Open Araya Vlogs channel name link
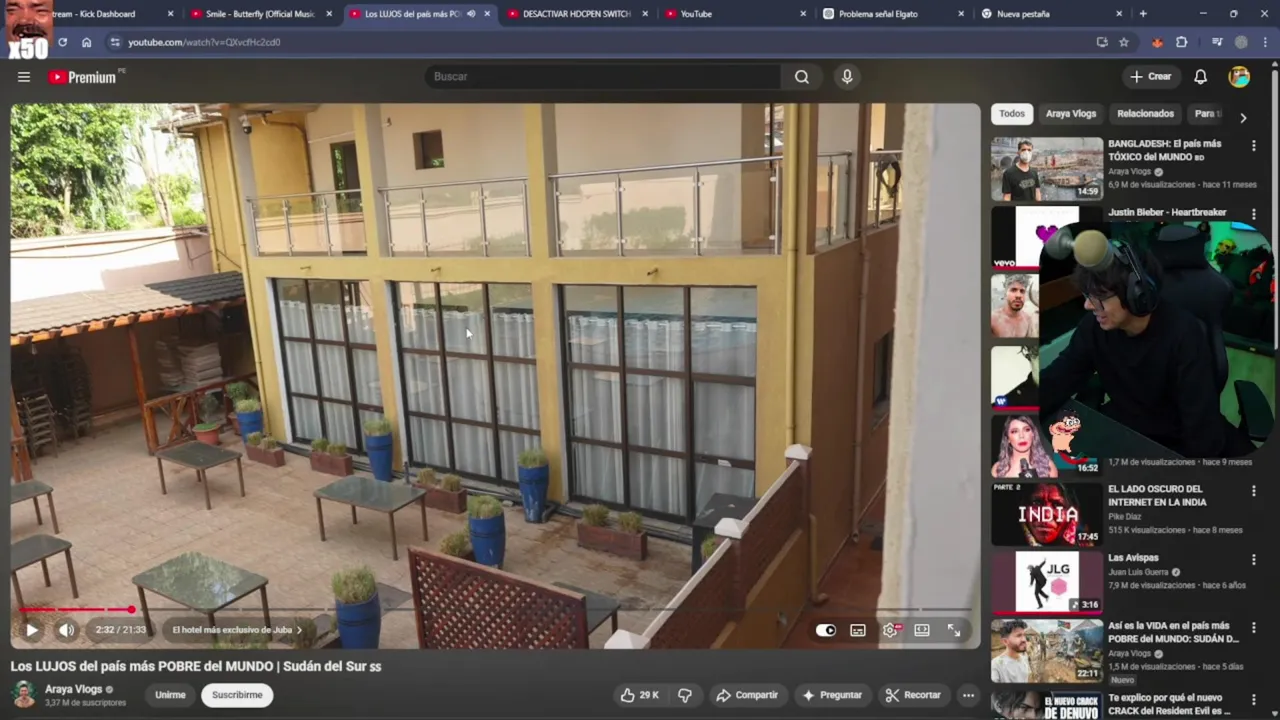The width and height of the screenshot is (1280, 720). tap(73, 689)
